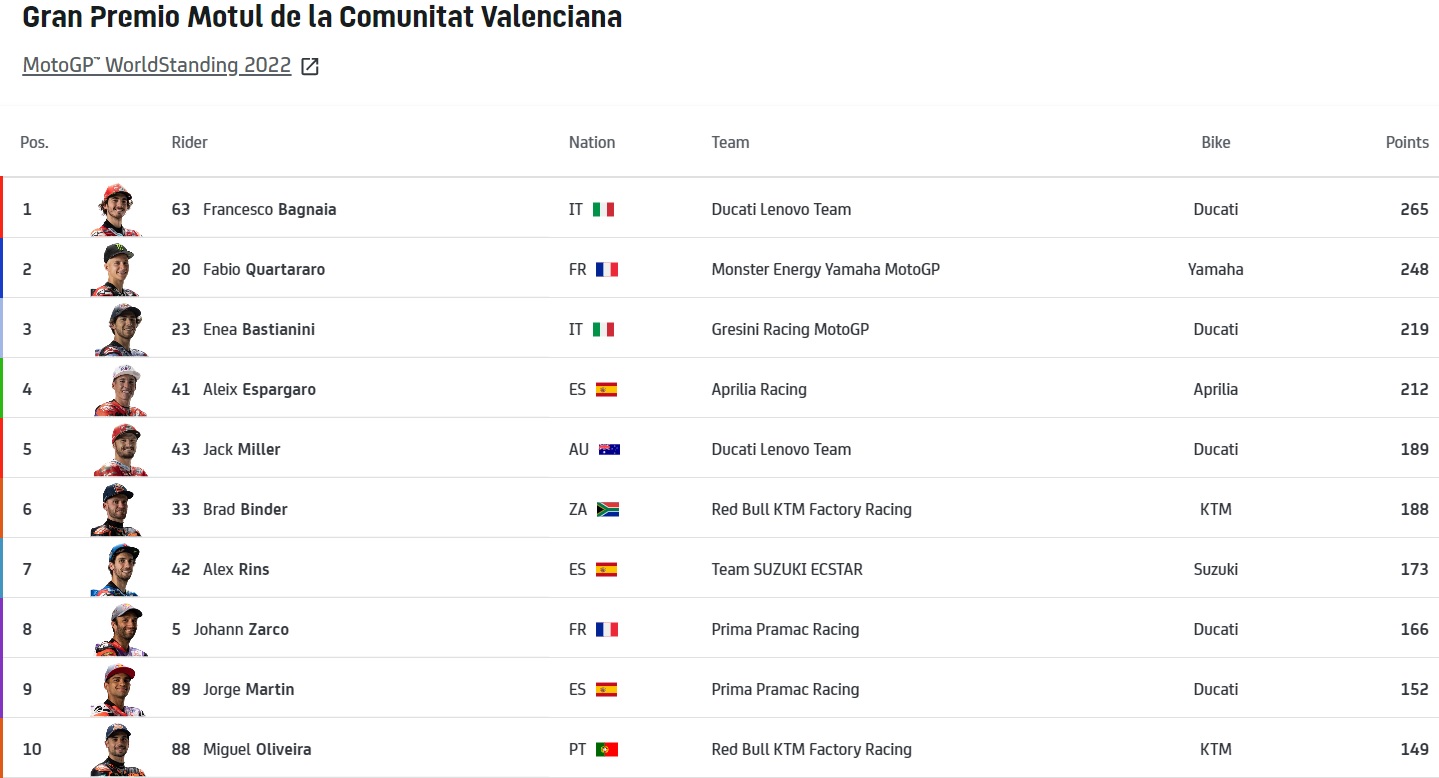The image size is (1439, 778).
Task: Select Alex Rins' rider photo
Action: [x=118, y=569]
